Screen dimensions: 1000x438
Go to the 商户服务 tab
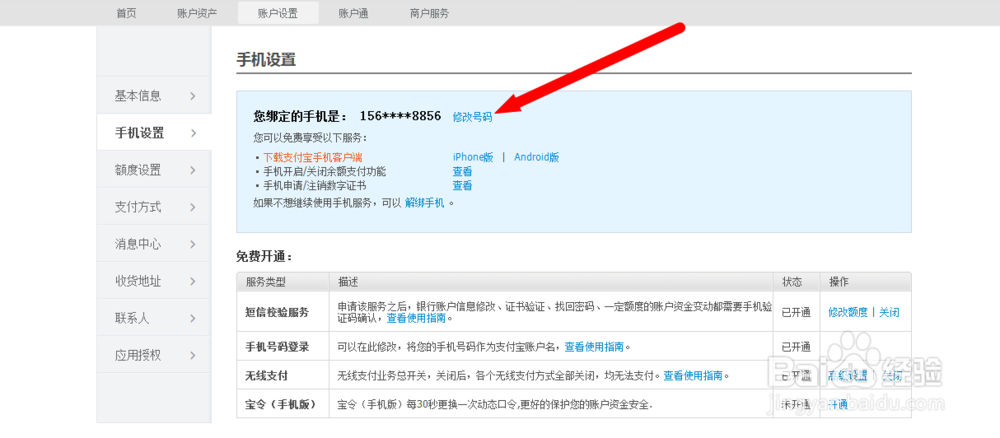tap(429, 13)
